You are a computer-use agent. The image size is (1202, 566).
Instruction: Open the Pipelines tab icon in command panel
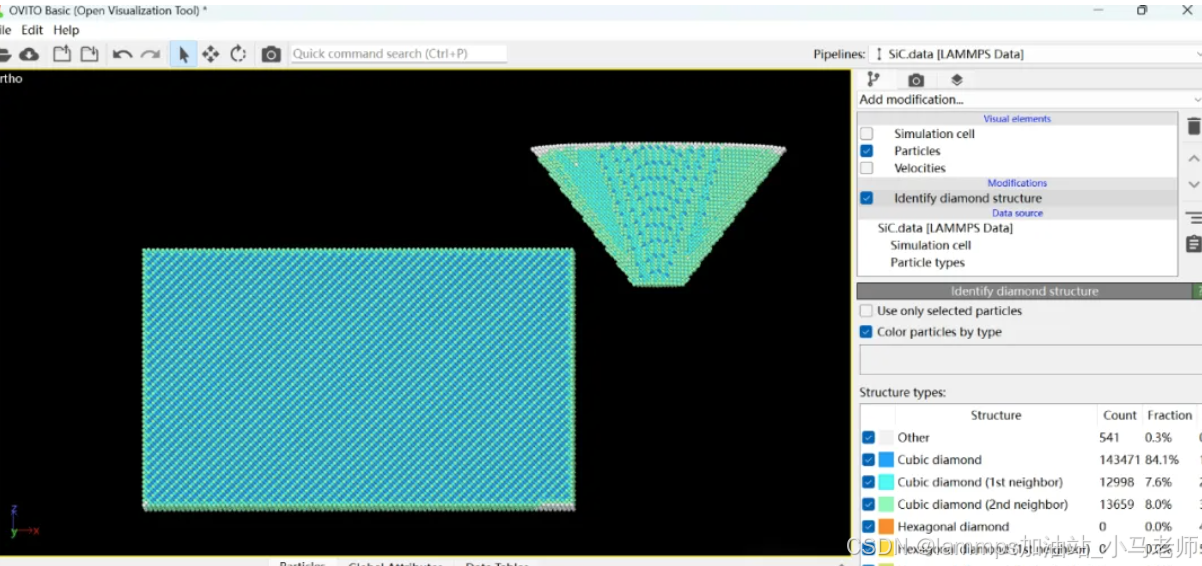click(x=873, y=80)
